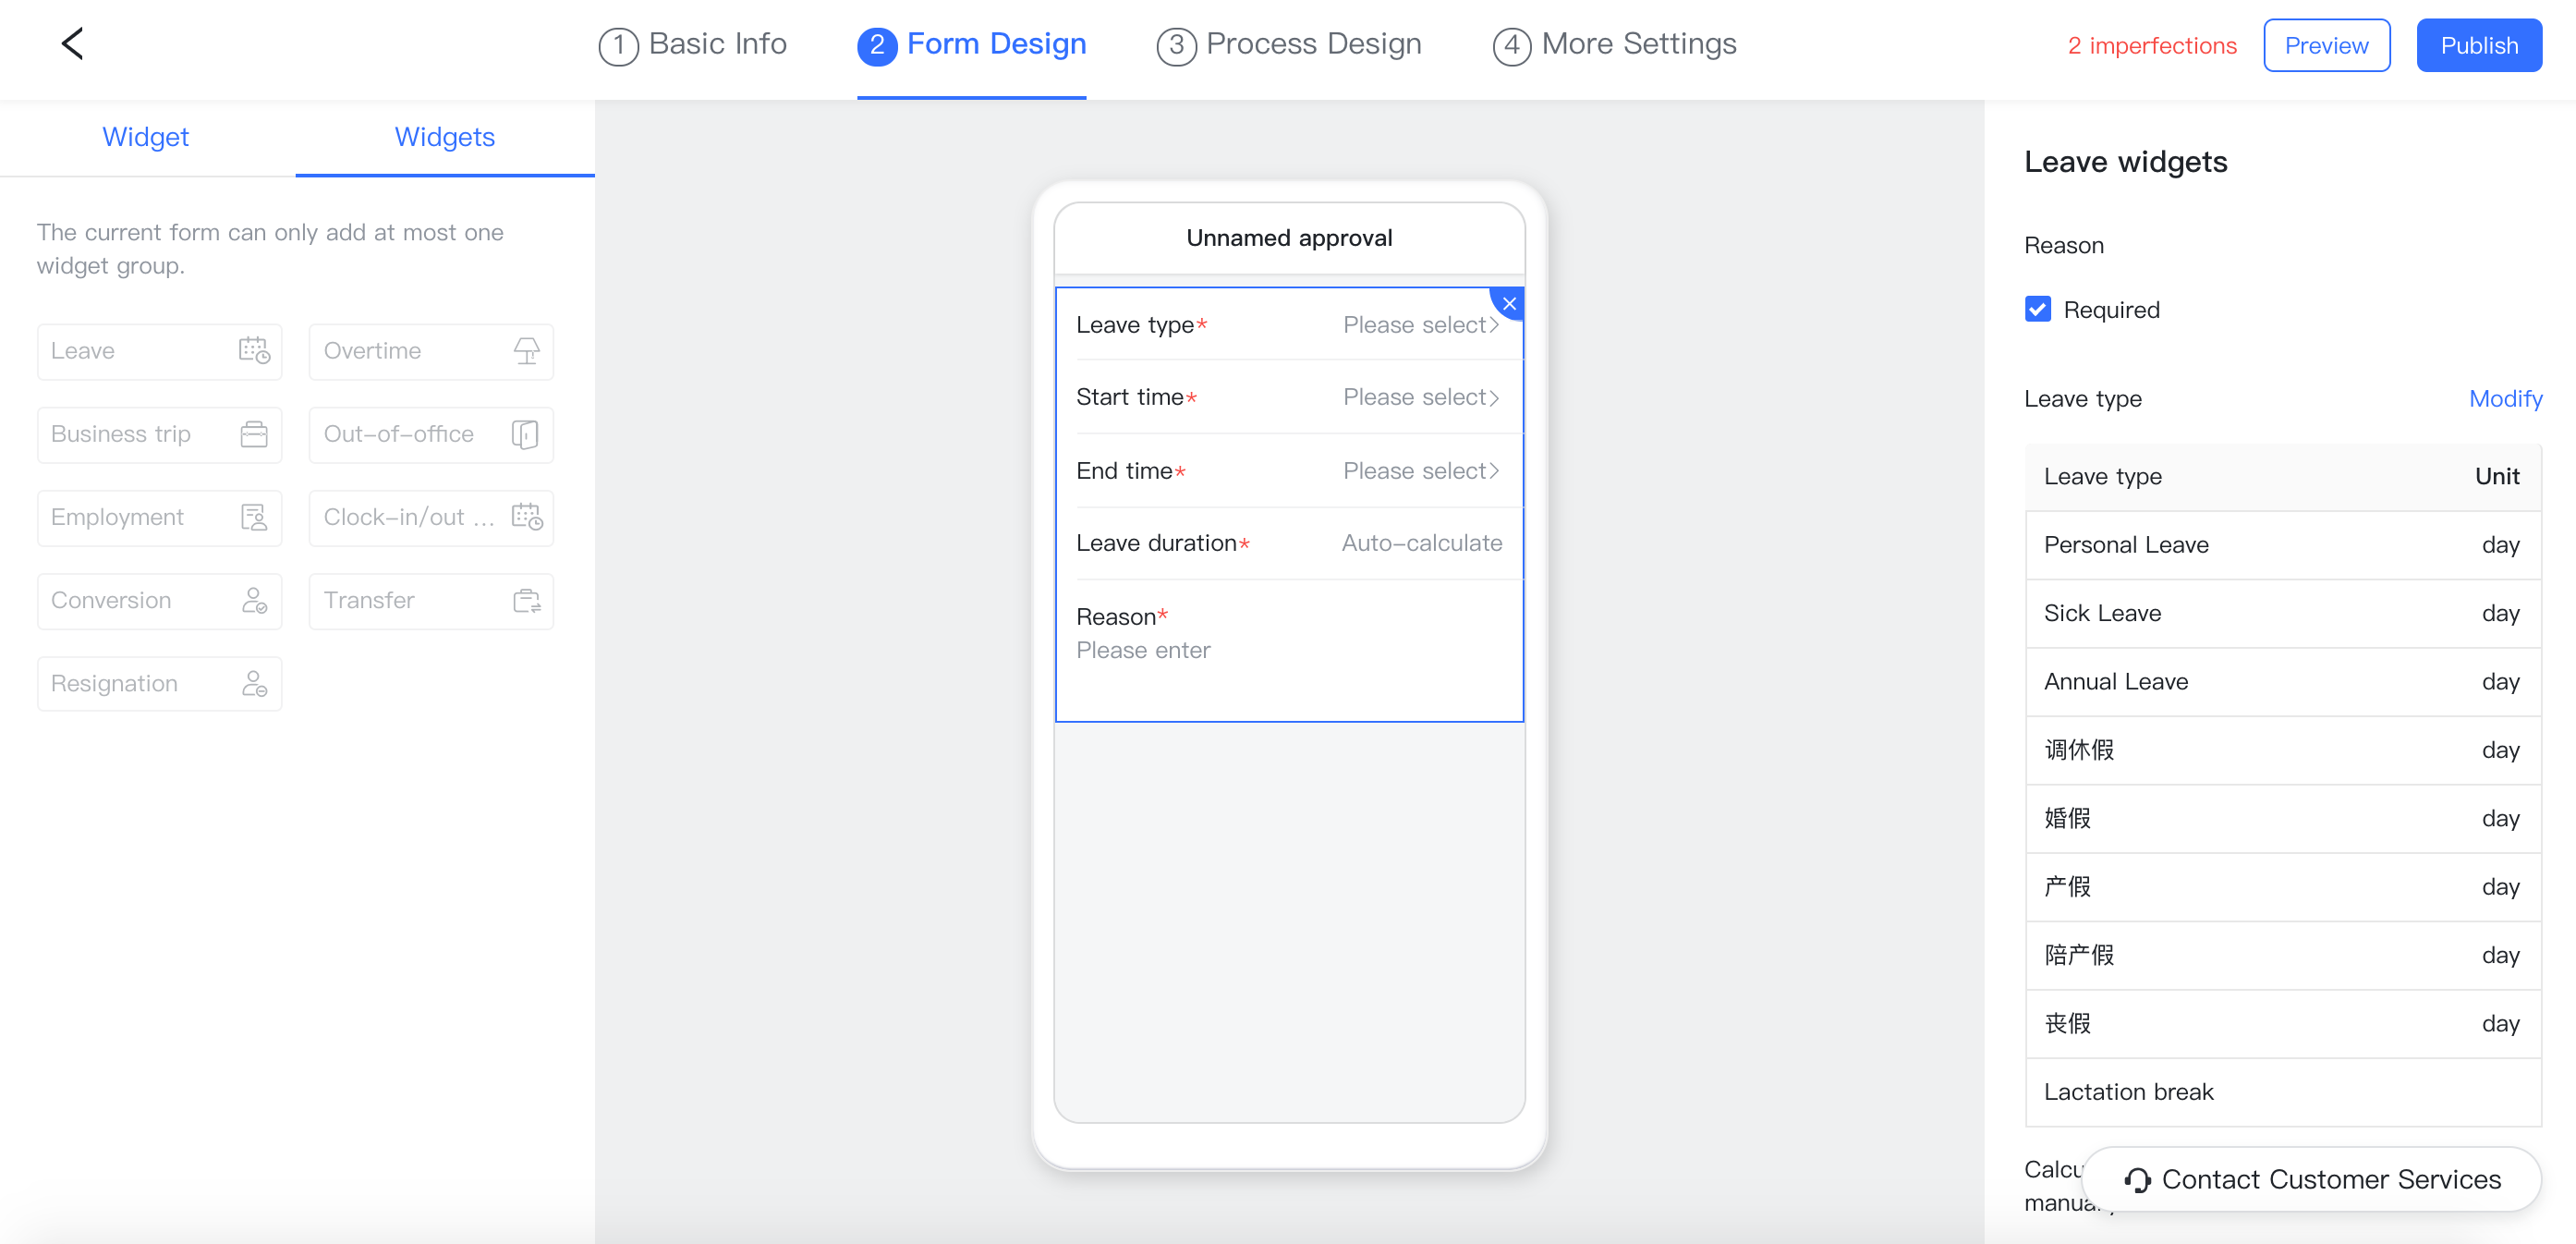Switch to the Widget tab
This screenshot has width=2576, height=1244.
click(146, 137)
